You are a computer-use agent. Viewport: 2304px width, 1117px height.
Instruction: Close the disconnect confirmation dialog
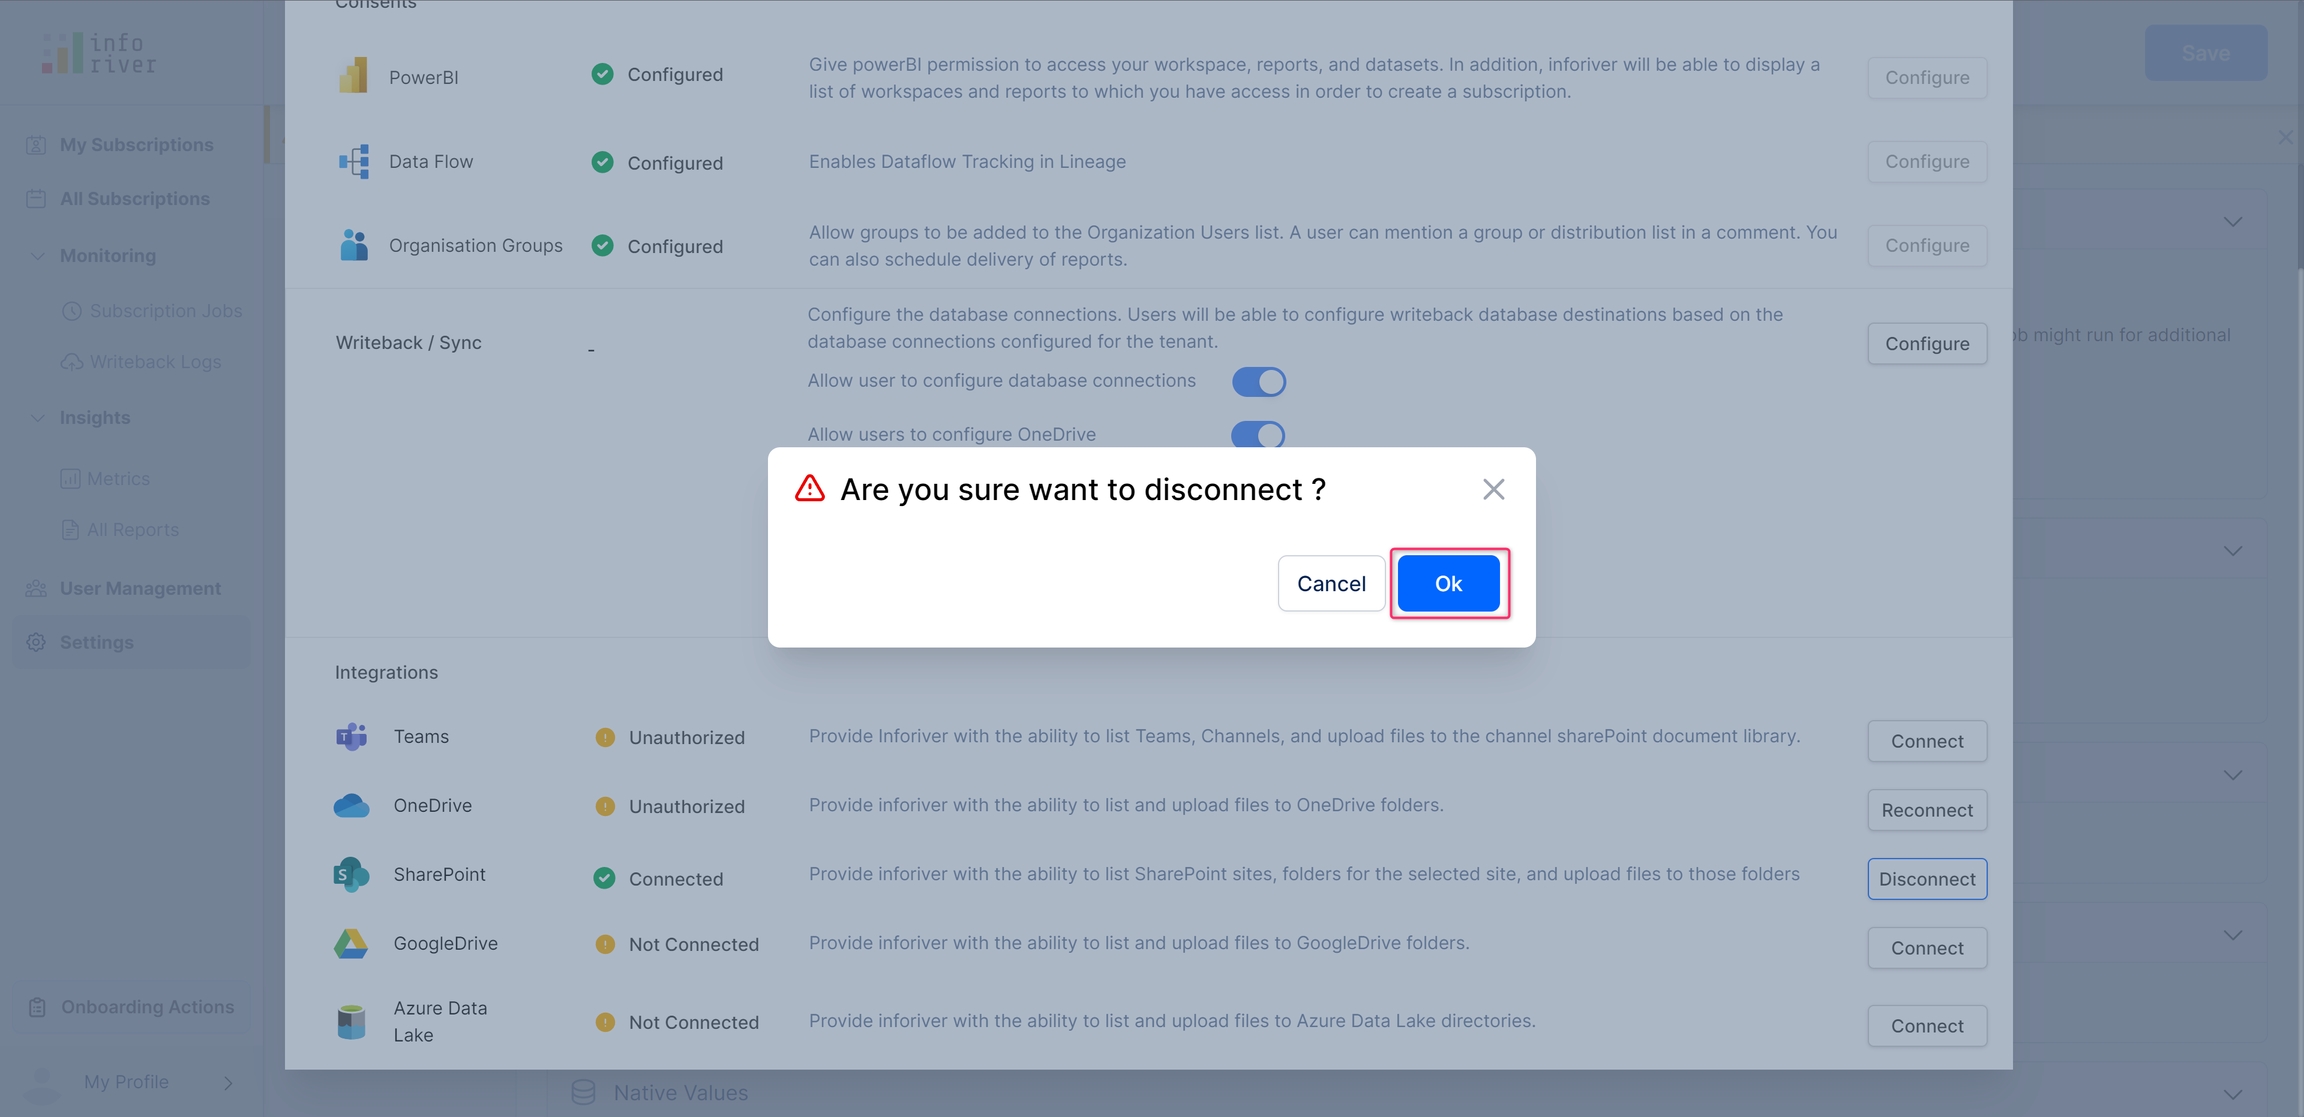[1493, 489]
